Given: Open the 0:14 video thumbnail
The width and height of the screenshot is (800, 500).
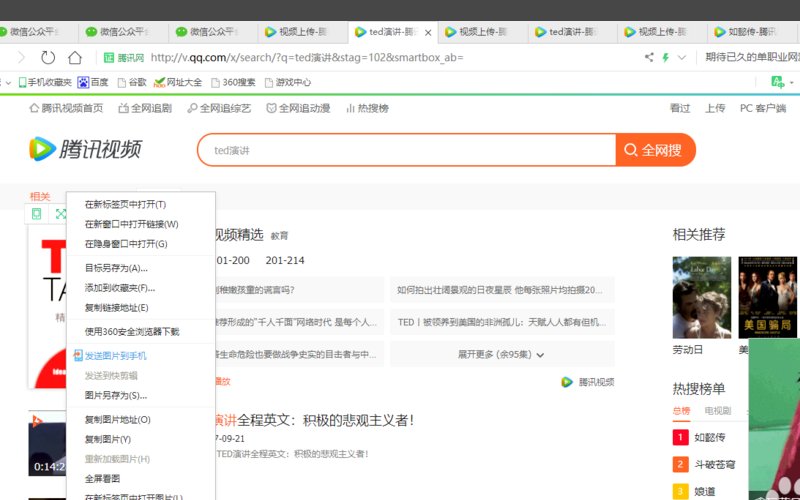Looking at the screenshot, I should coord(47,443).
